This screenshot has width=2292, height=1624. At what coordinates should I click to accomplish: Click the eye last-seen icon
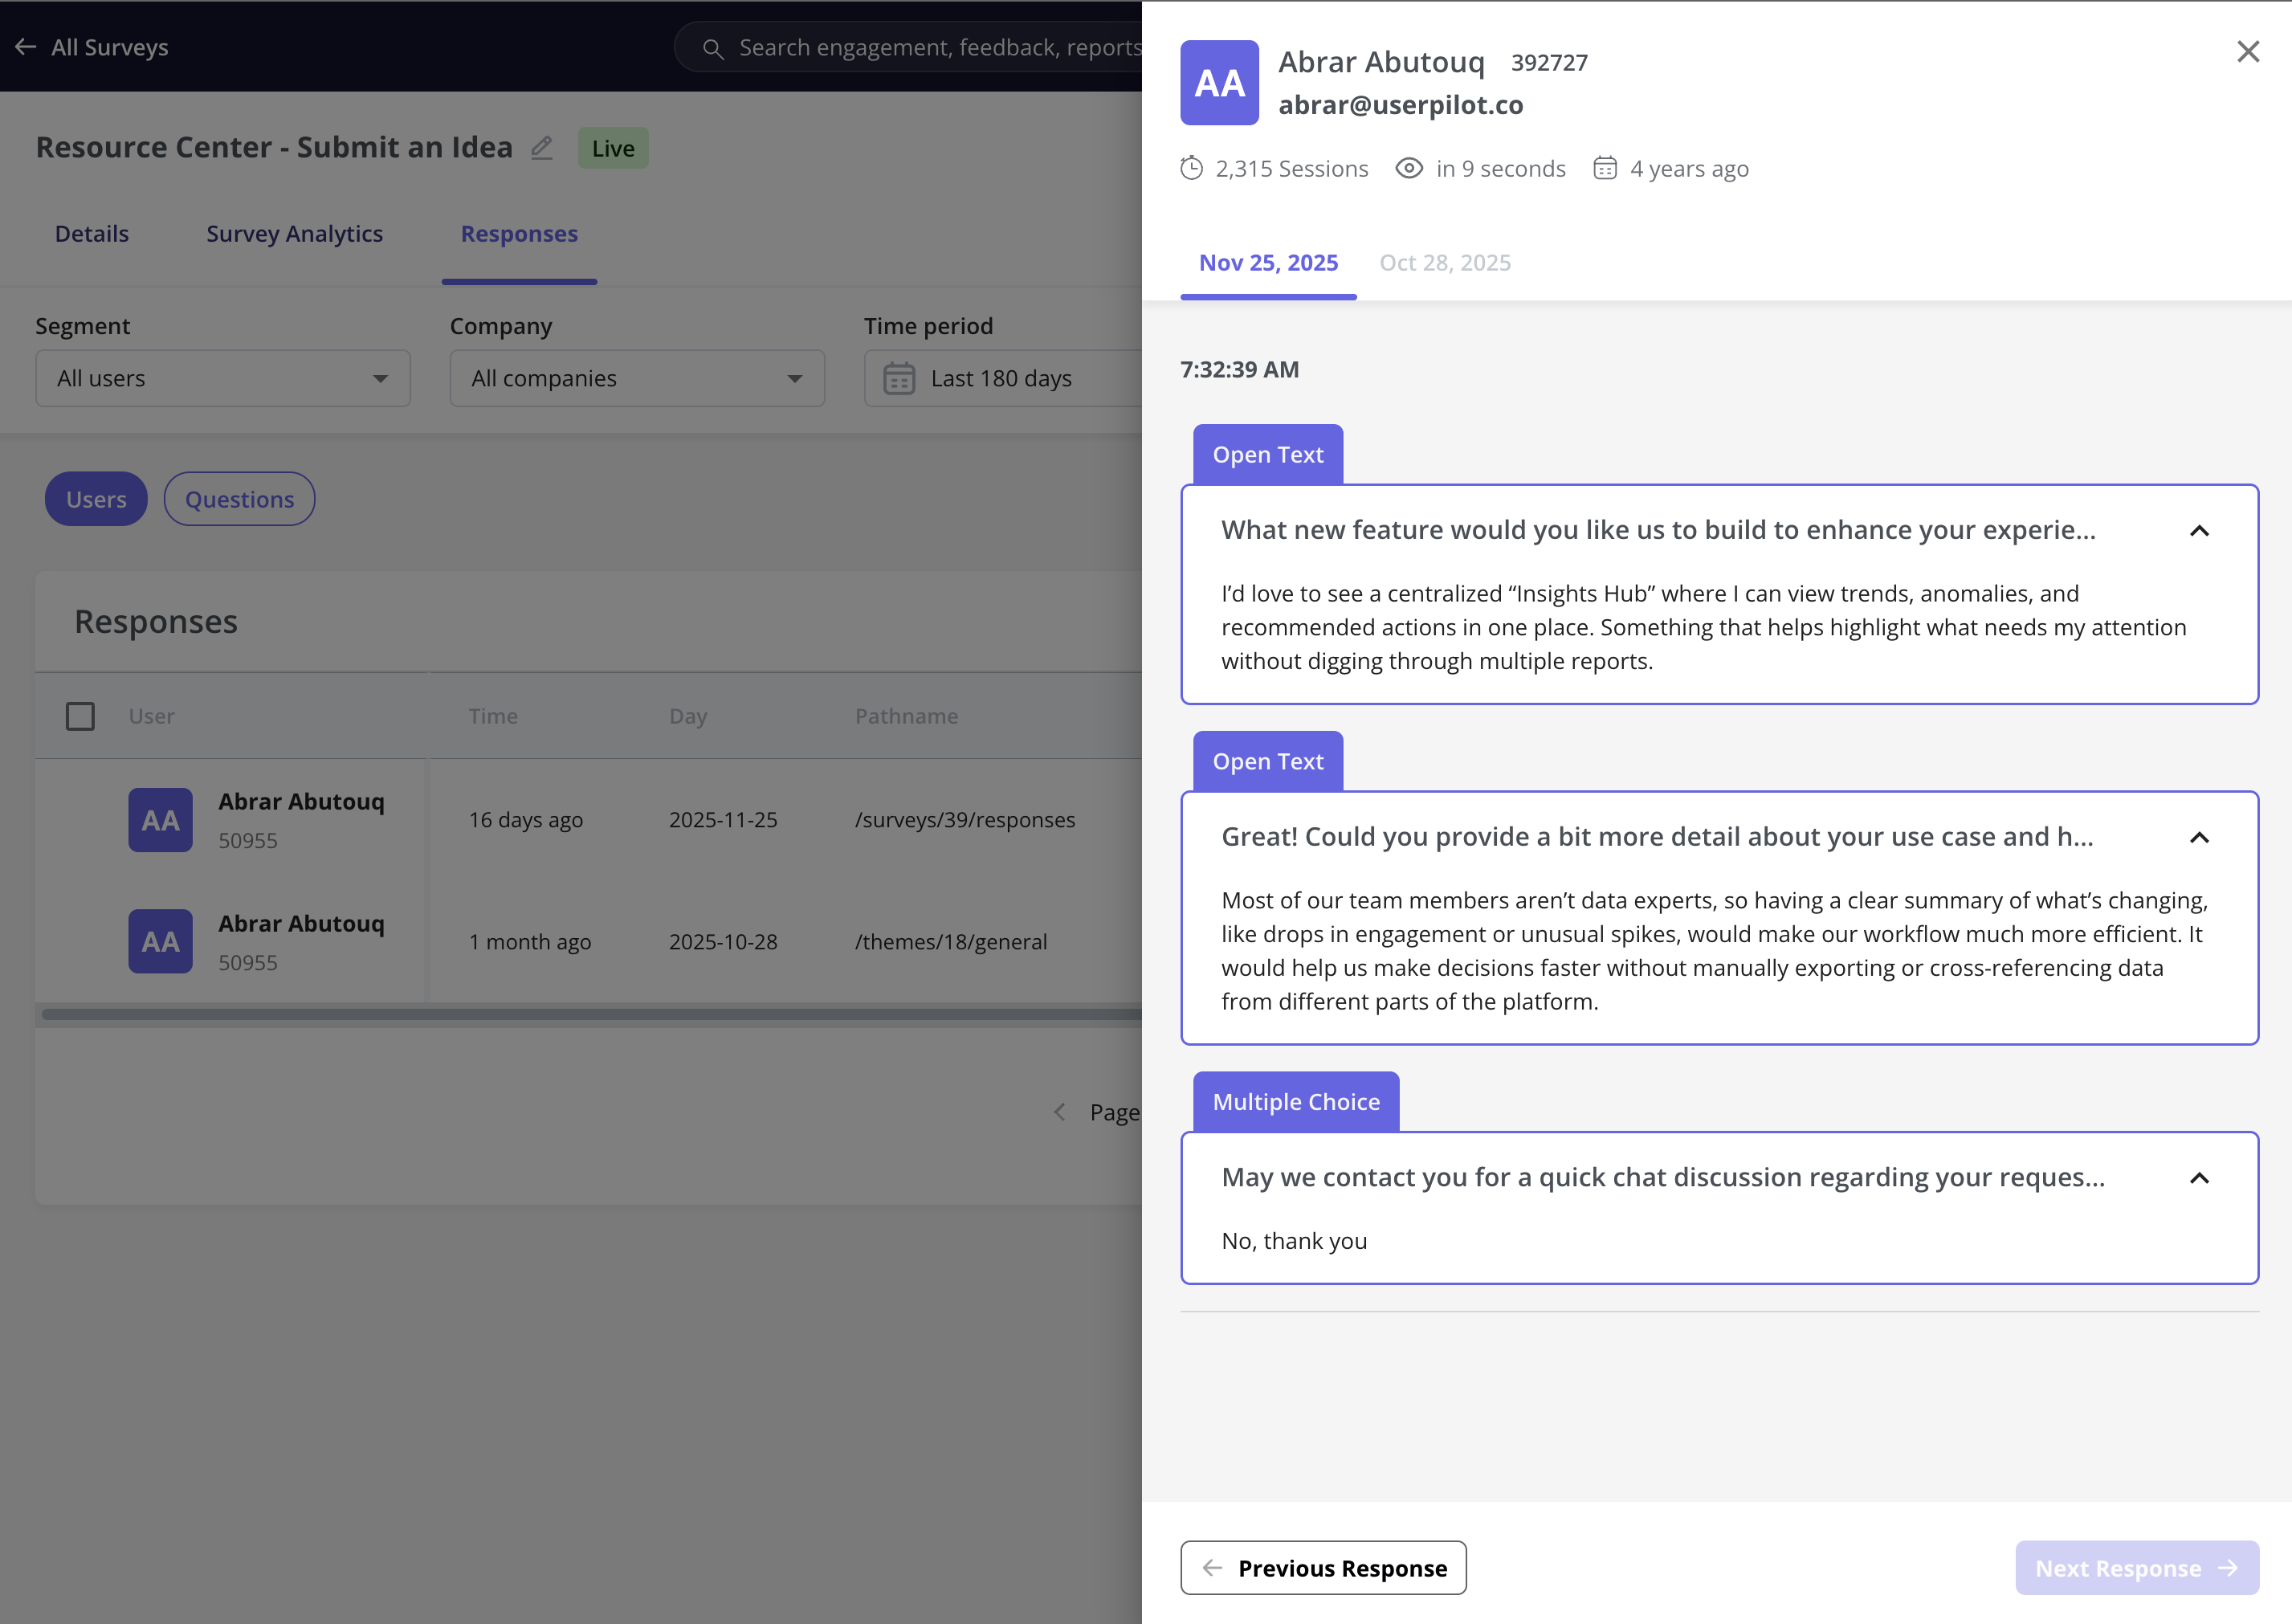point(1408,168)
